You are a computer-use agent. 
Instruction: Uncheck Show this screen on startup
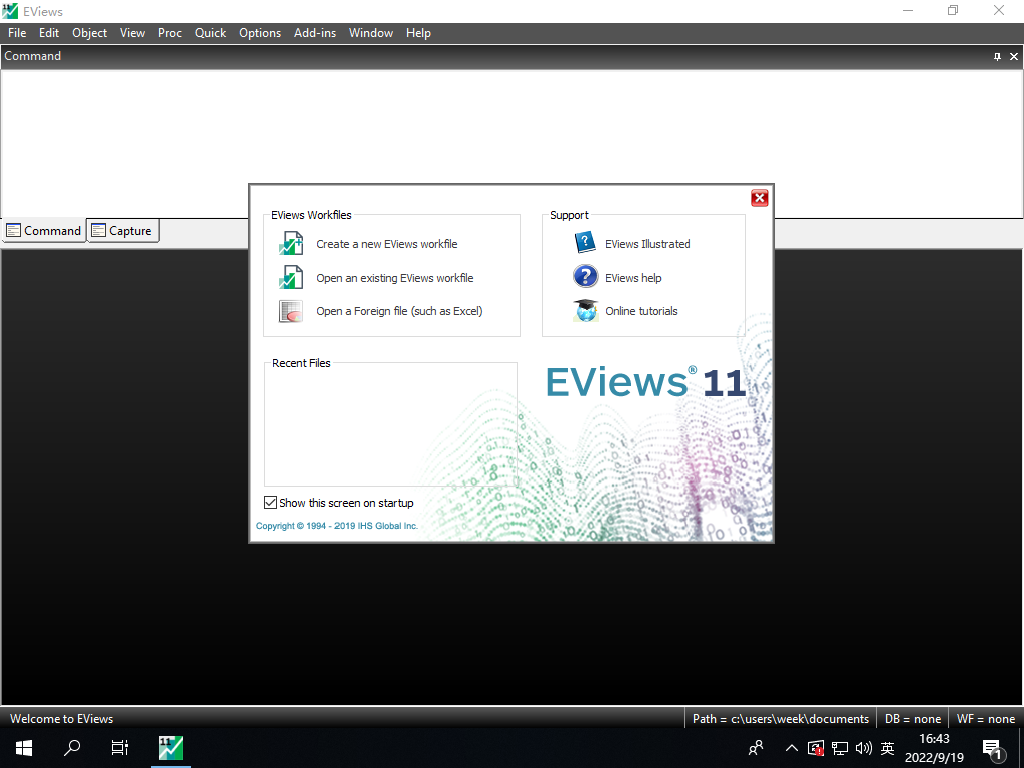[x=270, y=502]
